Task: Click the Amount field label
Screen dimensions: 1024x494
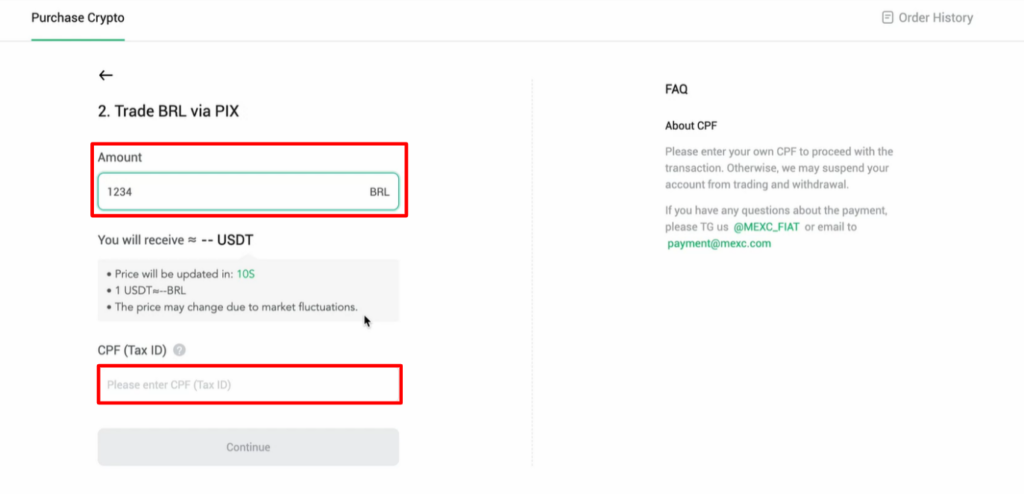Action: tap(120, 157)
